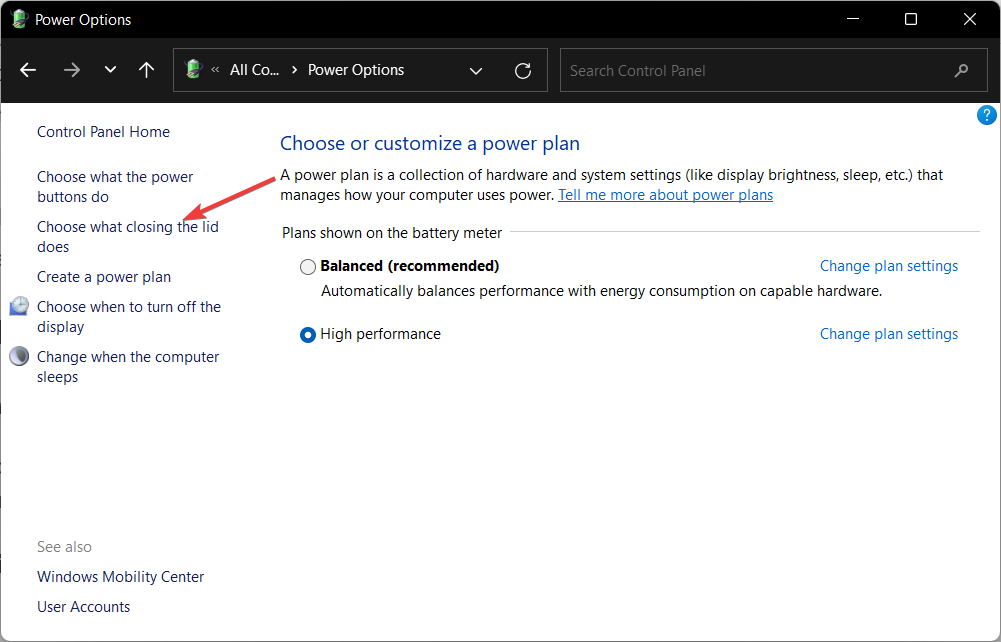This screenshot has height=642, width=1001.
Task: Open help via the question mark icon
Action: 986,116
